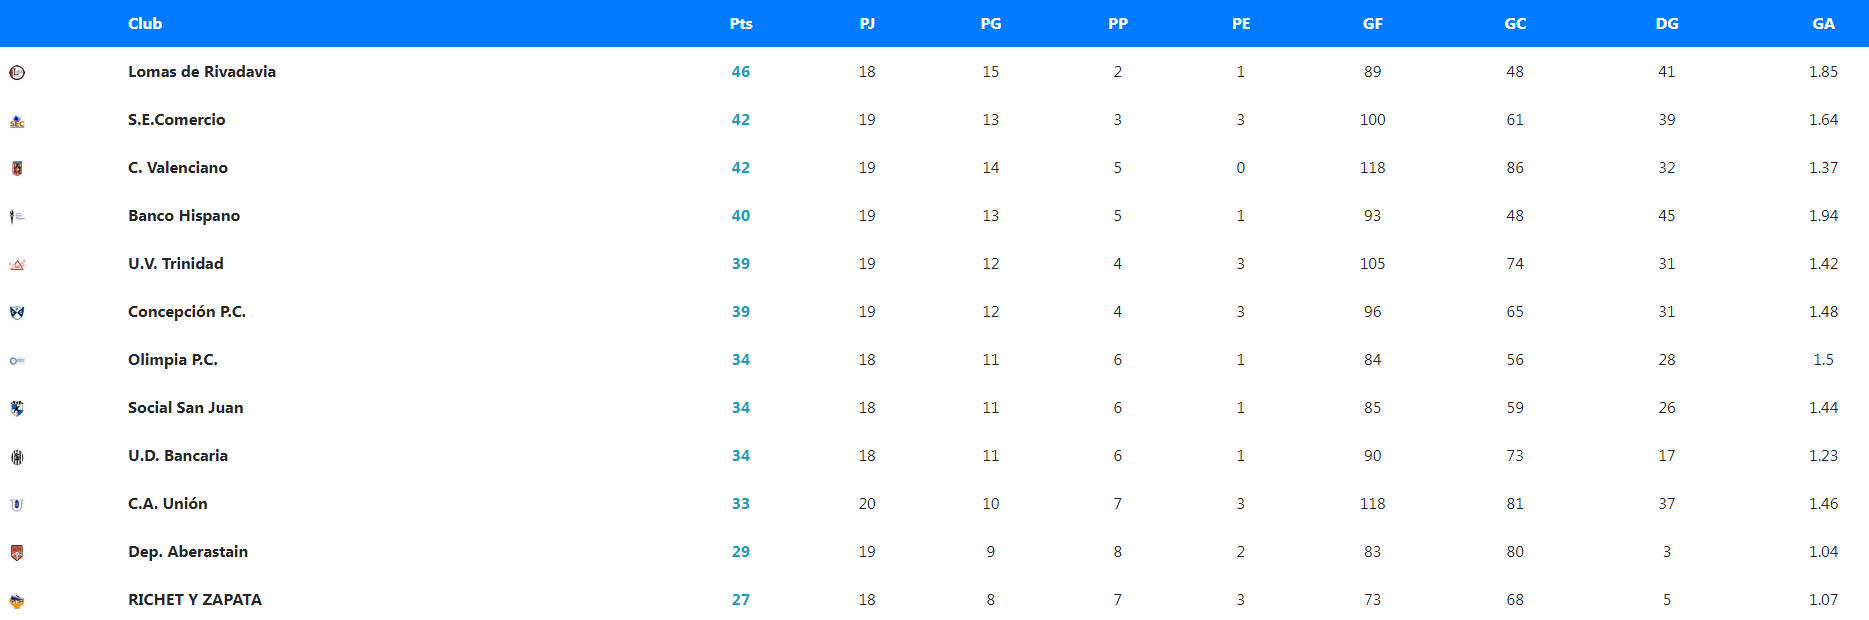The image size is (1869, 620).
Task: Click the U.V. Trinidad team logo
Action: click(x=17, y=265)
